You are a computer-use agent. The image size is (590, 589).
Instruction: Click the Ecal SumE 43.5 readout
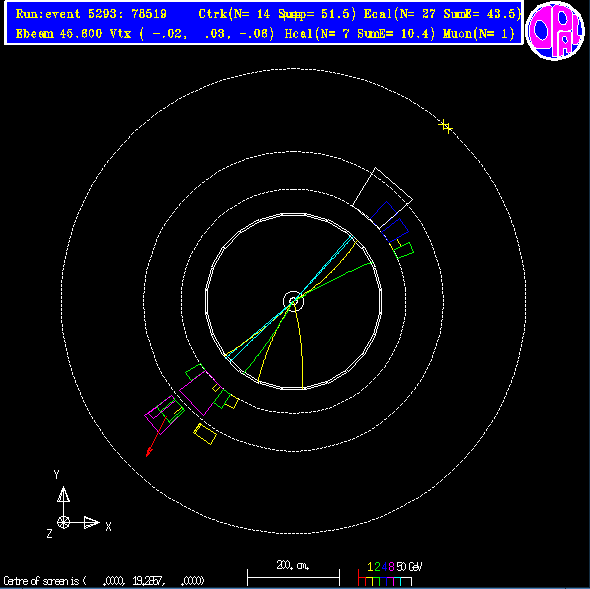442,14
